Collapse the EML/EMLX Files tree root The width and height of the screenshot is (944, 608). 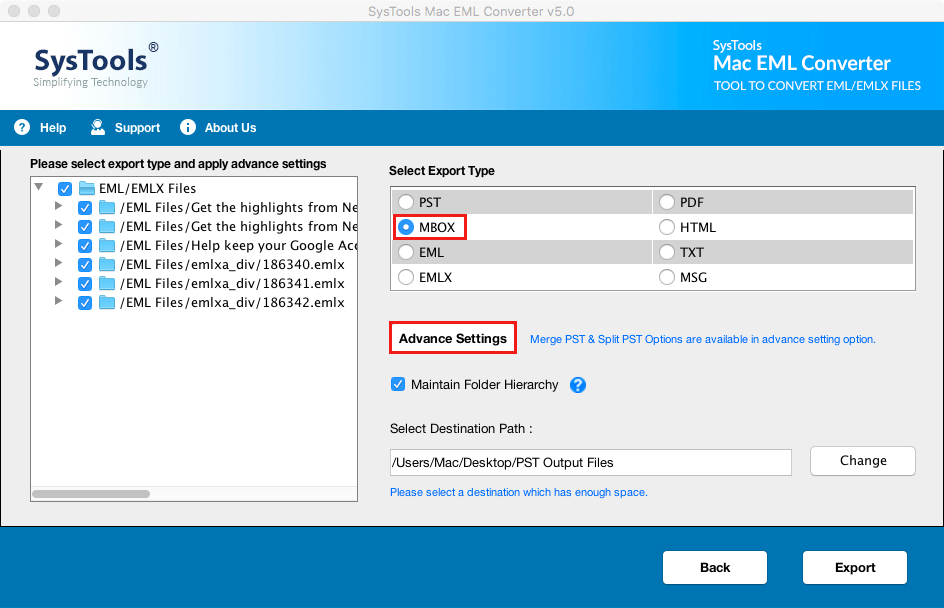(39, 187)
